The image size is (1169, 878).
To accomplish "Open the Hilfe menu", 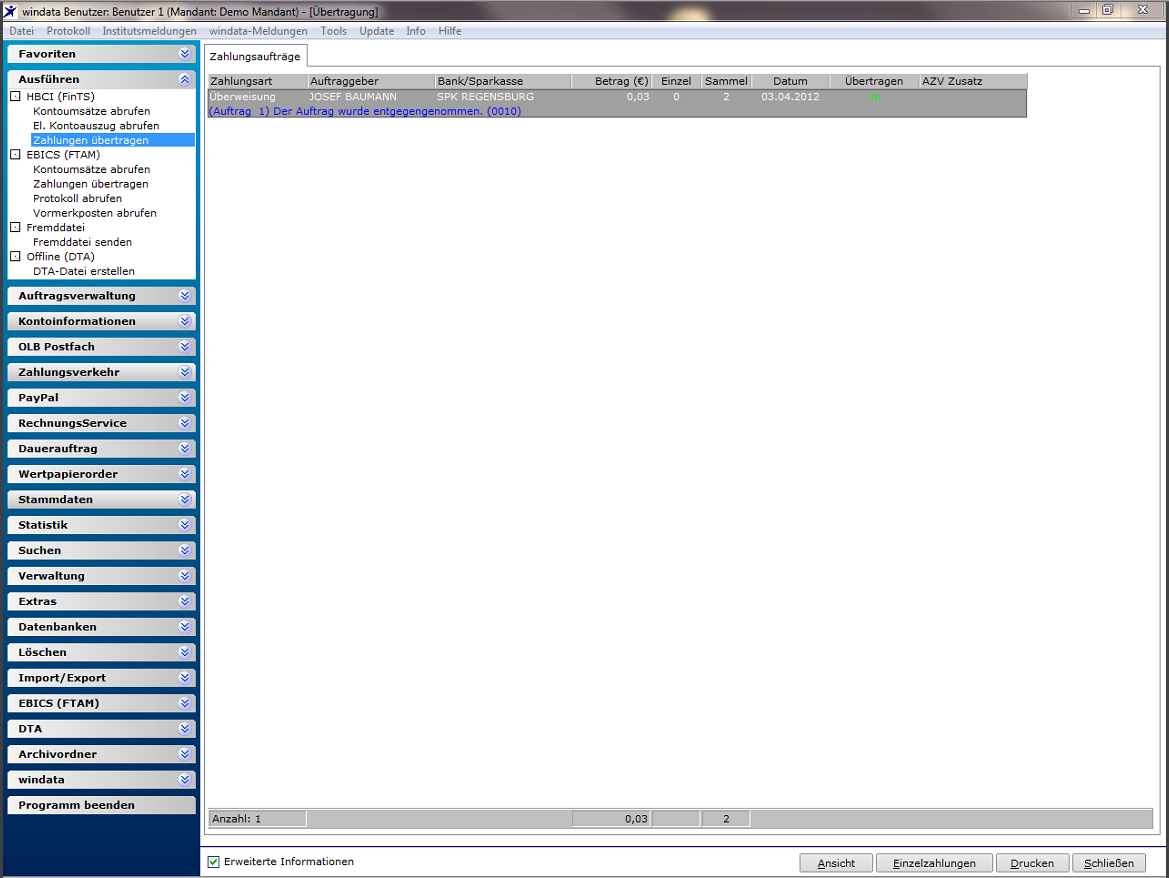I will 450,31.
